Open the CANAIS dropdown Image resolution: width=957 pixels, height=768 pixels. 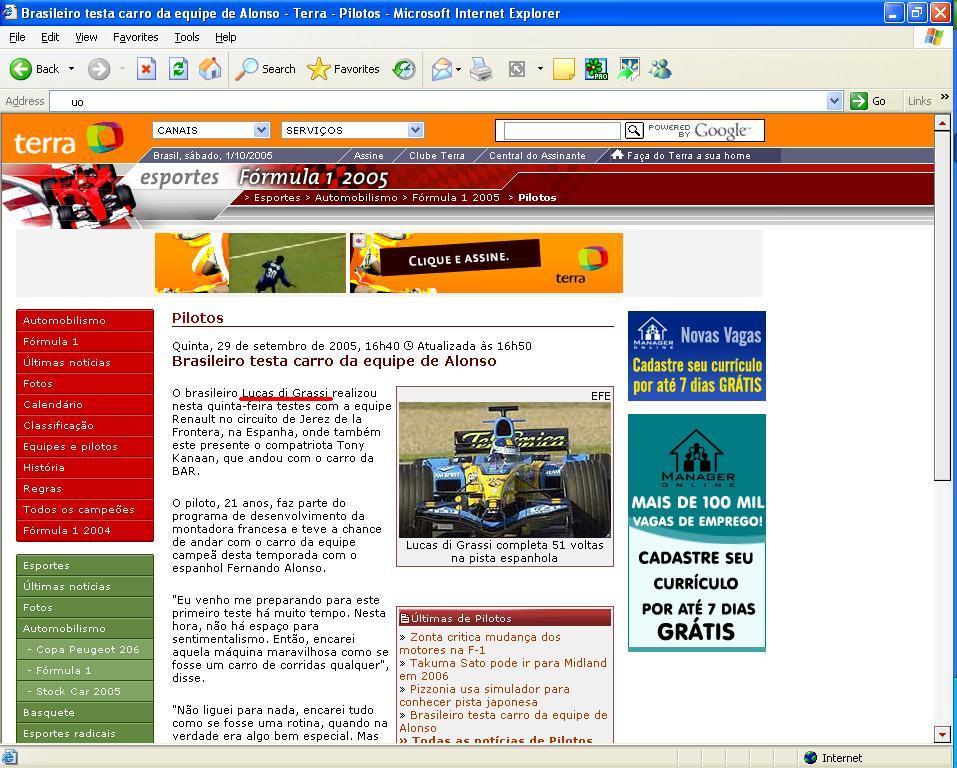[x=211, y=130]
